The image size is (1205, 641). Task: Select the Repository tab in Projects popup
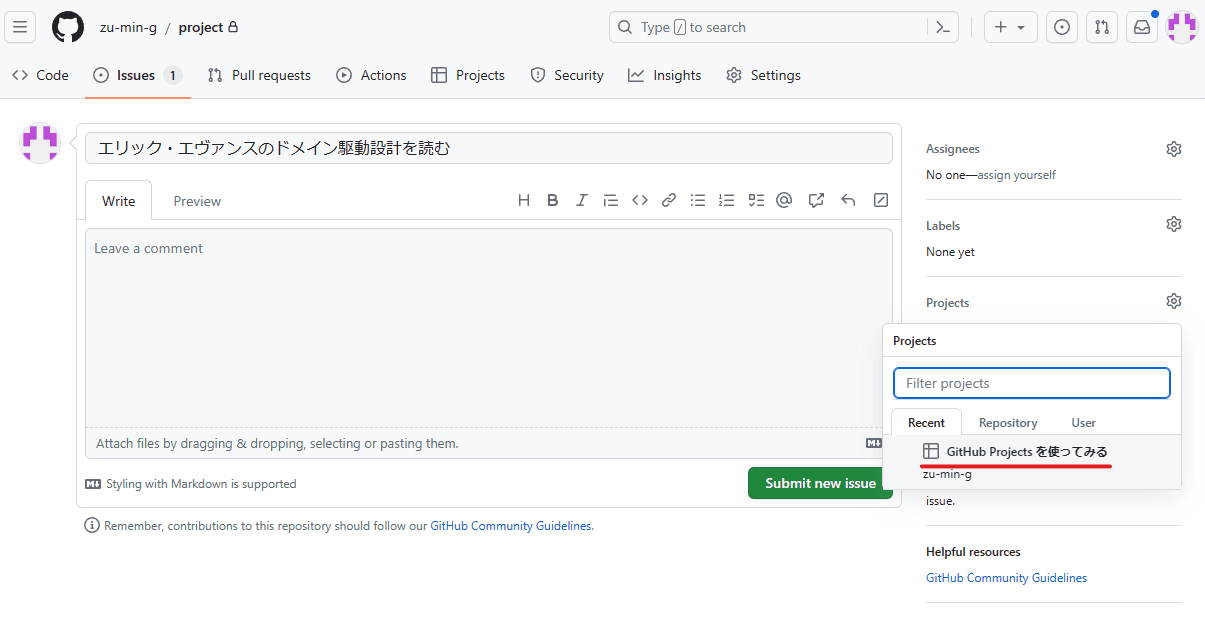pos(1008,423)
